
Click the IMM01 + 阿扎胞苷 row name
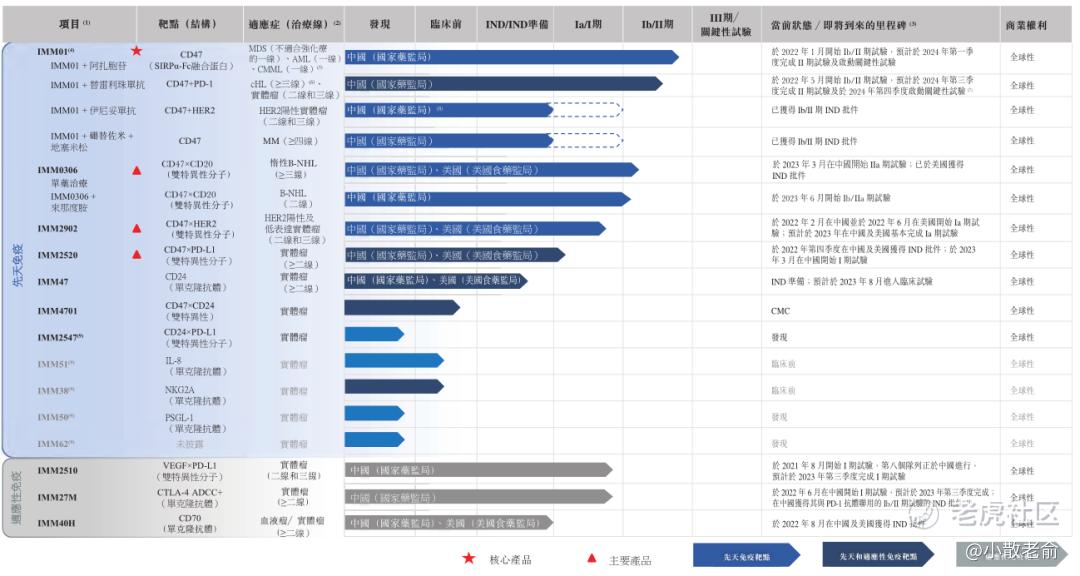pos(88,65)
